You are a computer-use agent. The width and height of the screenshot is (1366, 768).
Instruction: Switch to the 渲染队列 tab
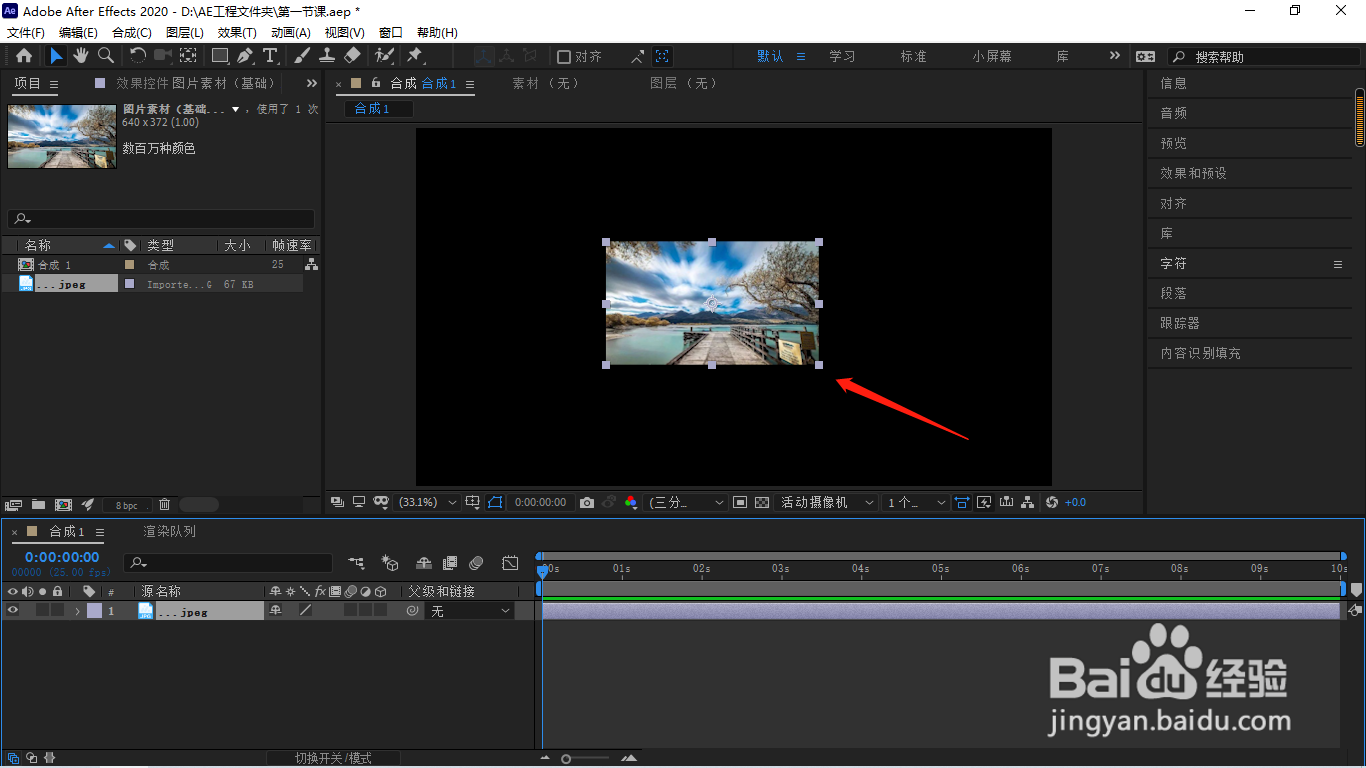[169, 531]
